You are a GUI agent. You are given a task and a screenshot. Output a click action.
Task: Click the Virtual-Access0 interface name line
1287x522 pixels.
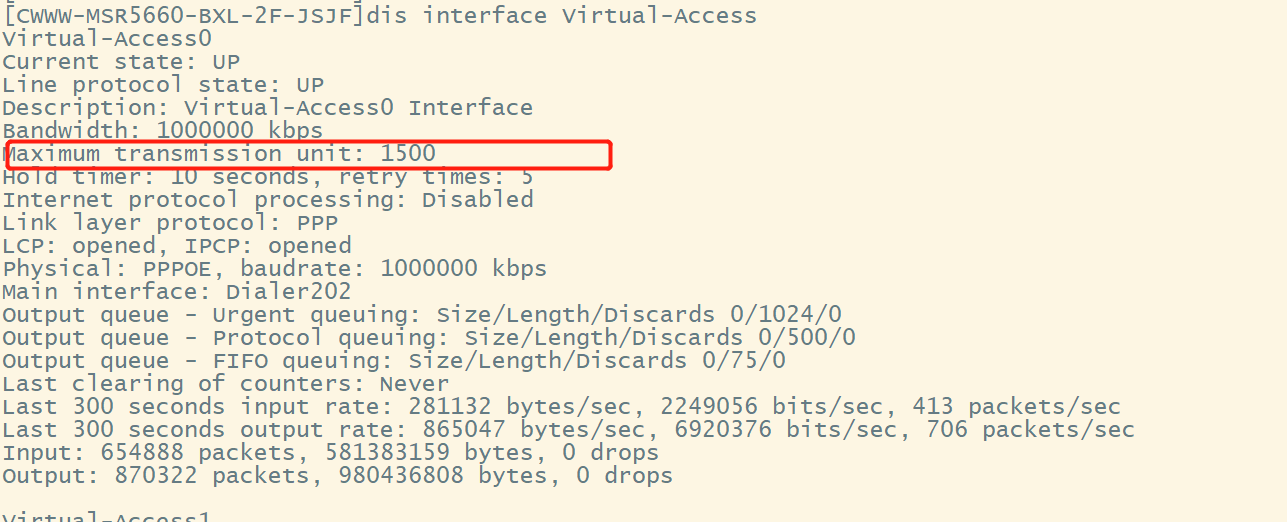[x=107, y=39]
